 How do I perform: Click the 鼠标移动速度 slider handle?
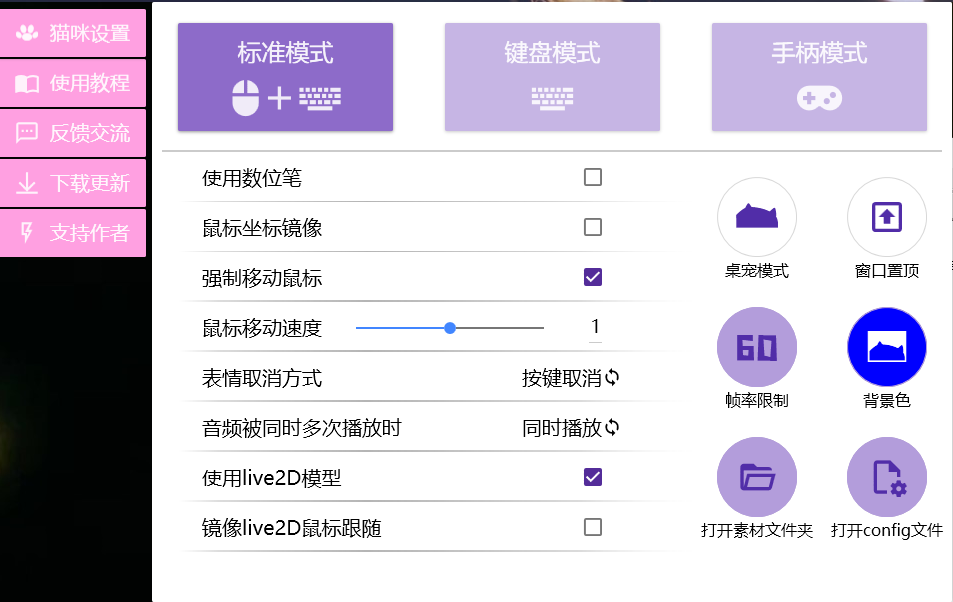click(x=450, y=328)
